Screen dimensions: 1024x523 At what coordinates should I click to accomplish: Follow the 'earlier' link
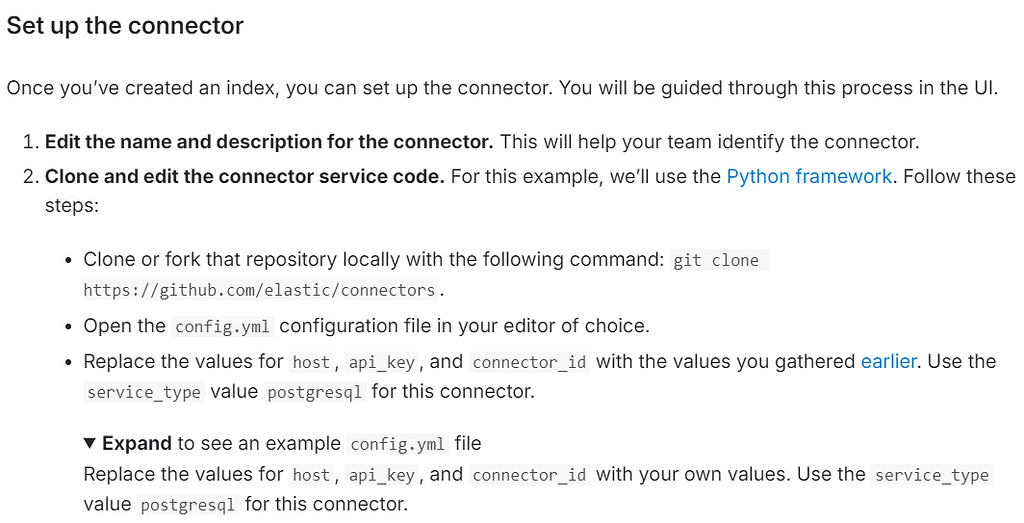(888, 361)
